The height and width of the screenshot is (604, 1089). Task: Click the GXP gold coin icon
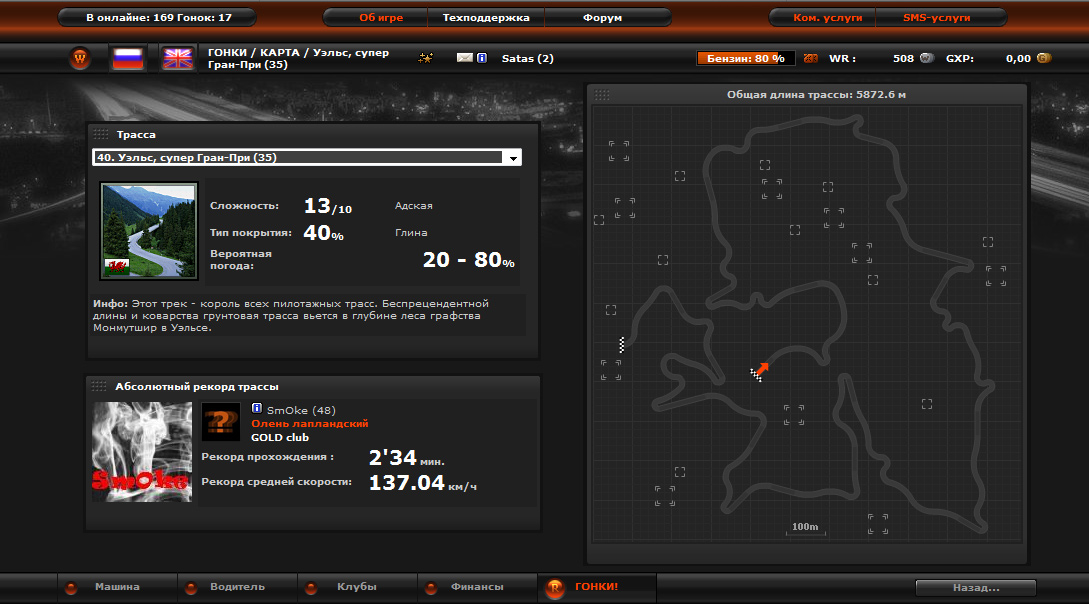click(x=1043, y=58)
